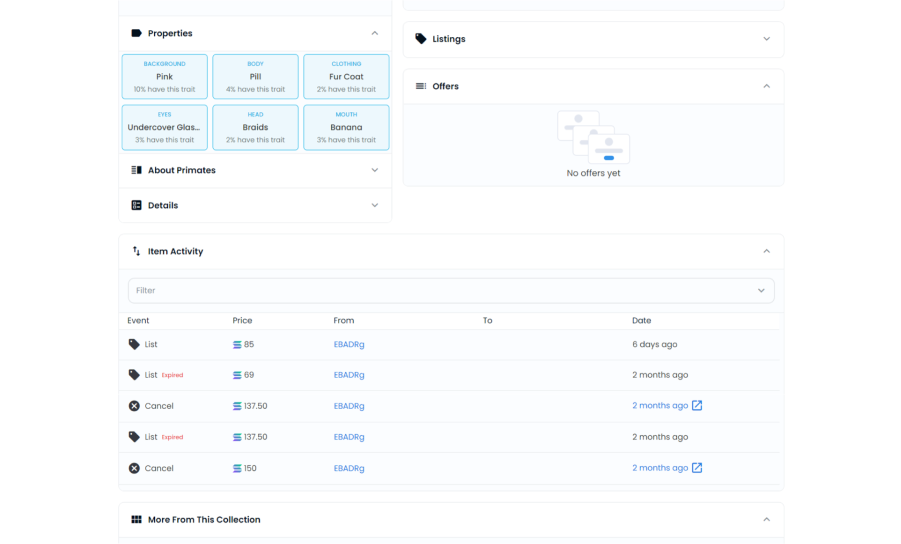Screen dimensions: 901x544
Task: Click the Listings tag icon
Action: [421, 38]
